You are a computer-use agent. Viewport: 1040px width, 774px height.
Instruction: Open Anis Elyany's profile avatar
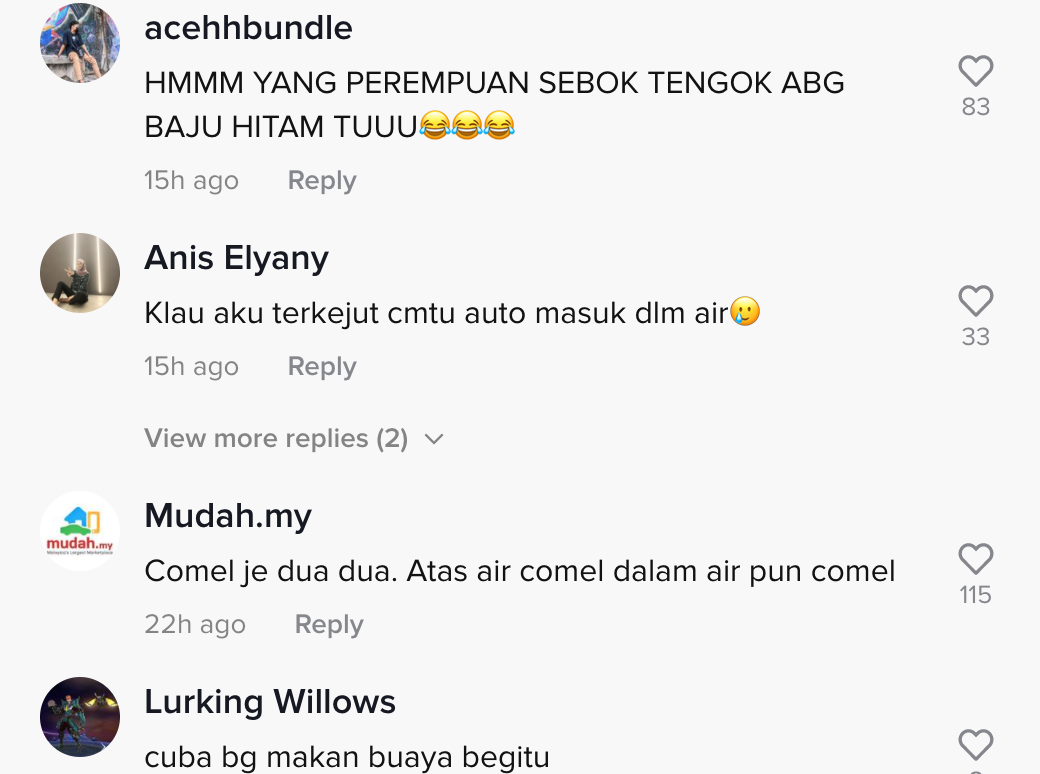pyautogui.click(x=80, y=273)
